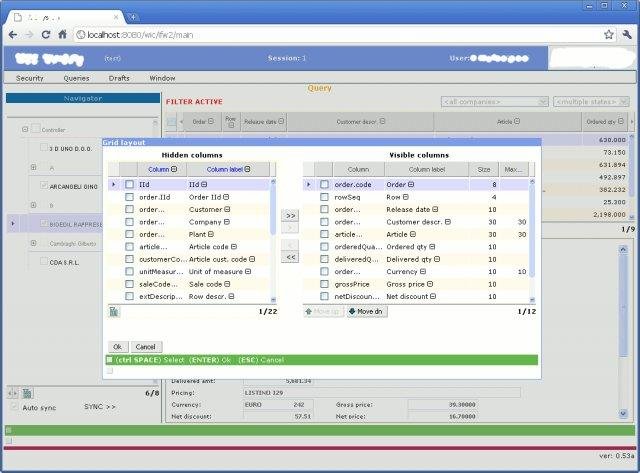Check the IId hidden column checkbox
The width and height of the screenshot is (640, 473).
click(129, 184)
